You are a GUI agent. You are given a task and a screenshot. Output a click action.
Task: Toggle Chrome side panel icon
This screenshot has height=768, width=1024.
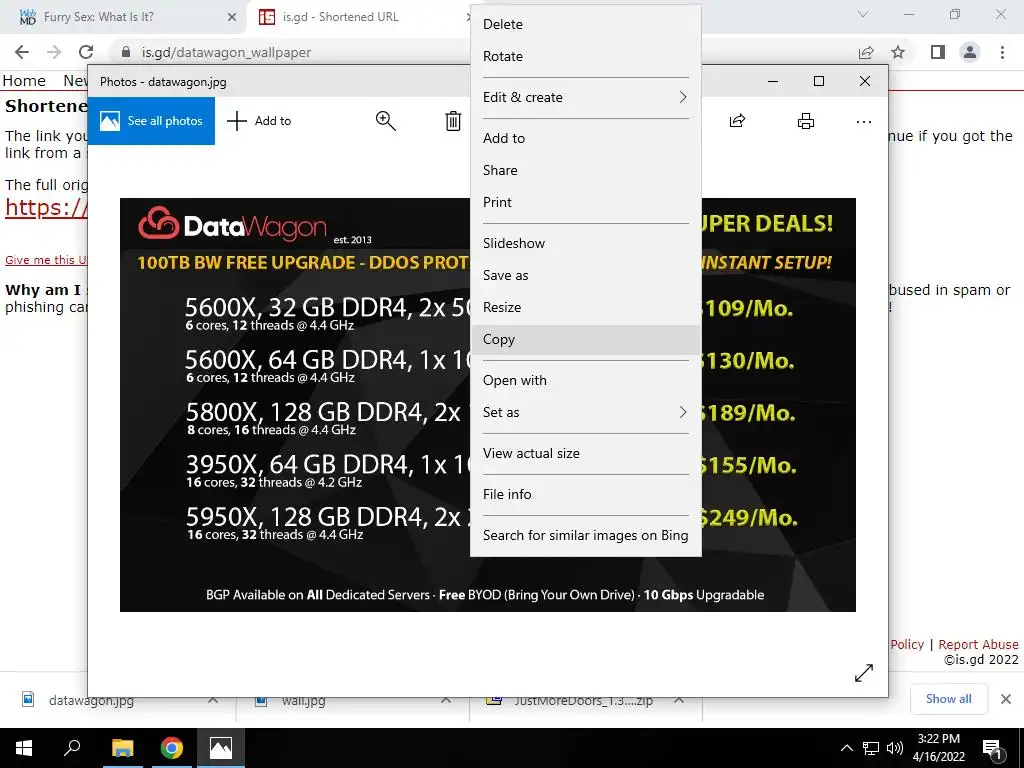coord(938,52)
